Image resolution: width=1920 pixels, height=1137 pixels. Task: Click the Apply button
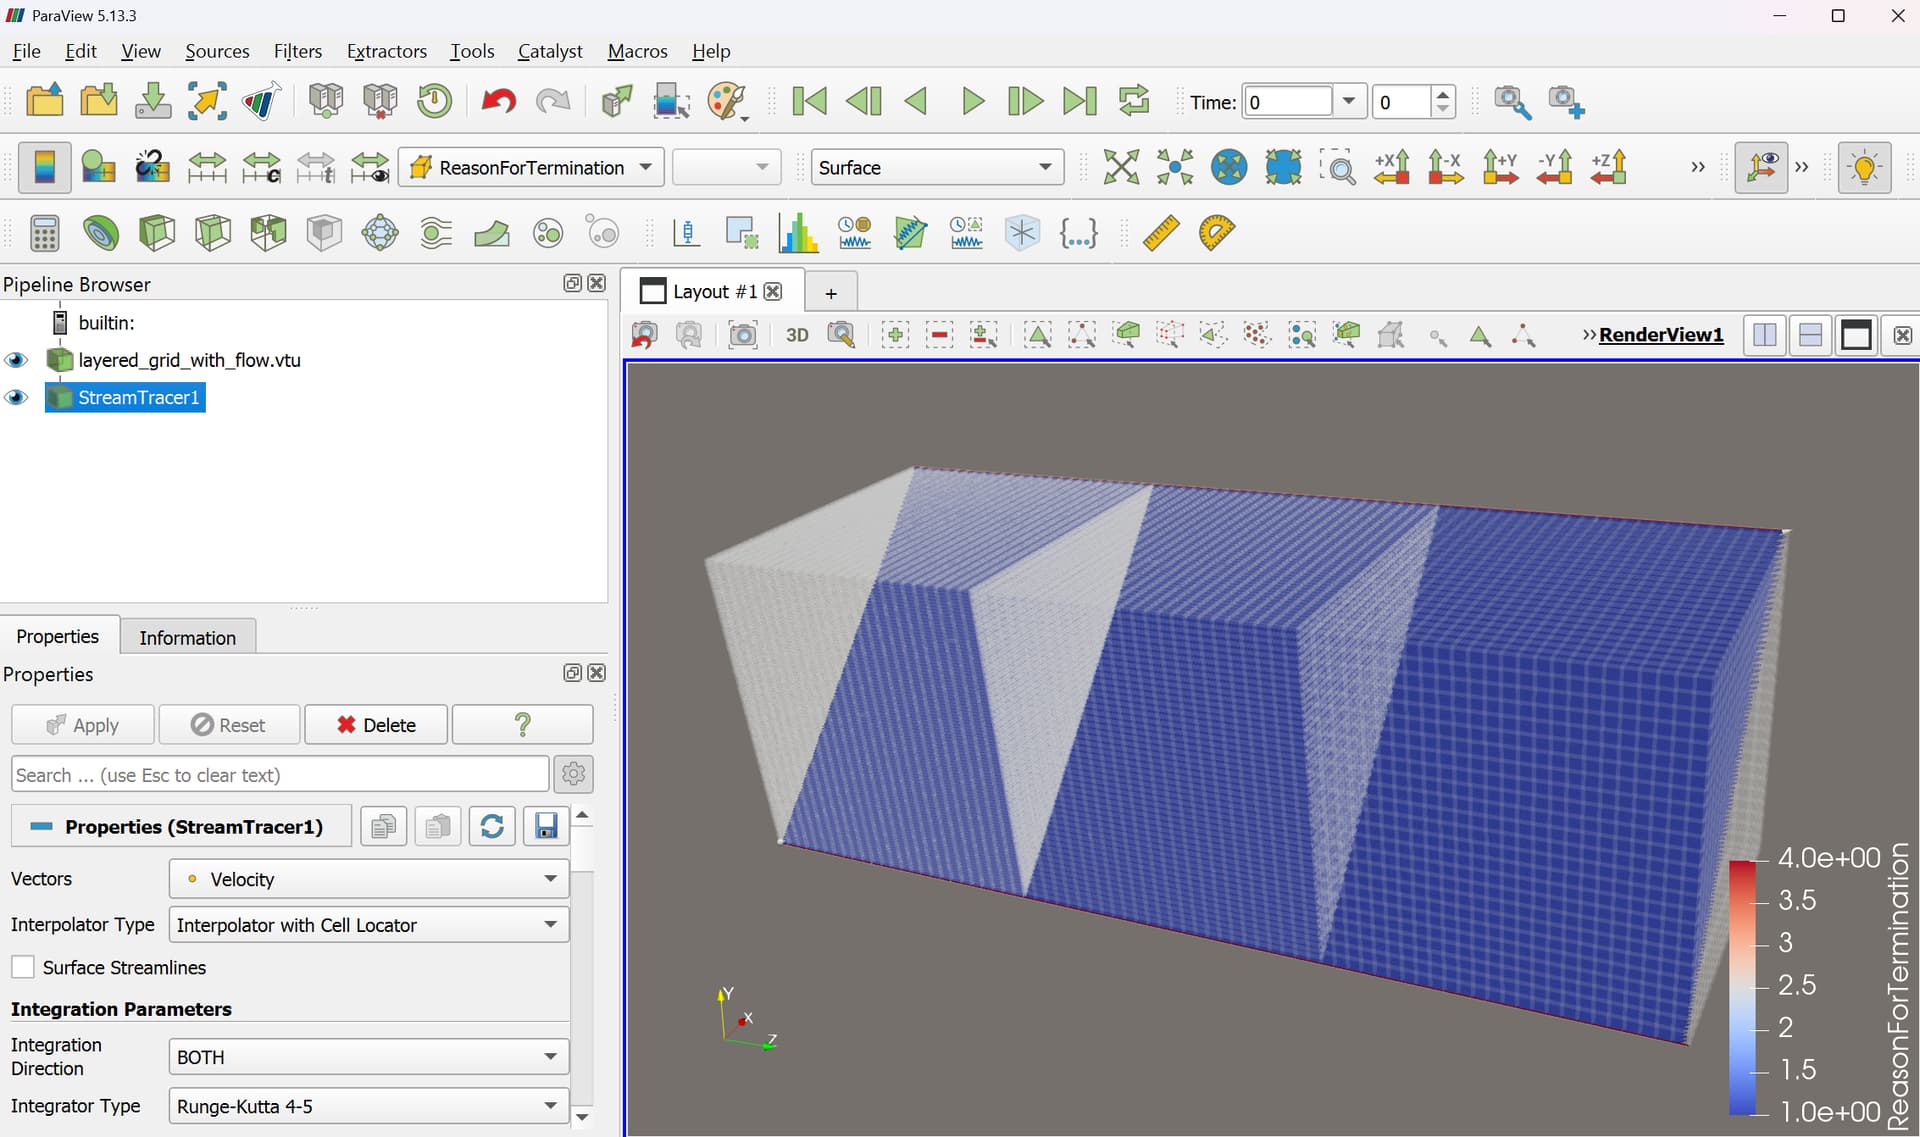tap(83, 725)
